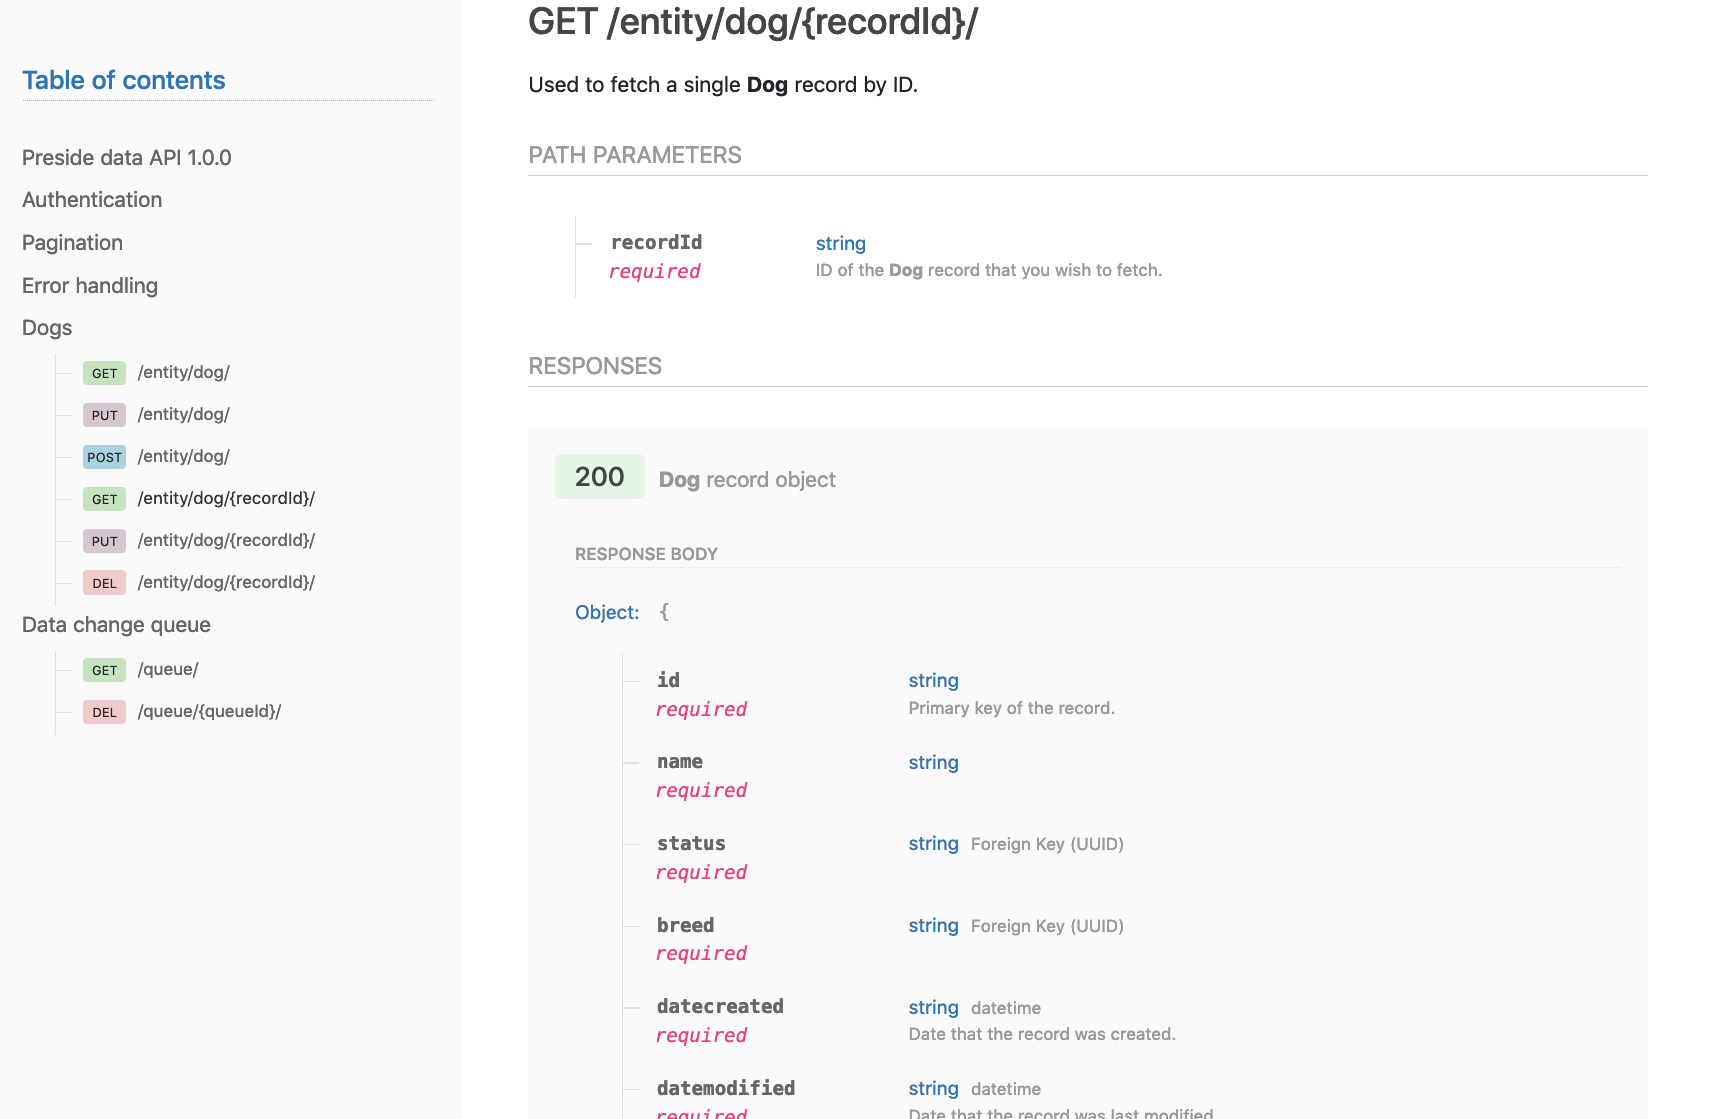Open the Error handling section
The image size is (1711, 1119).
pos(90,286)
